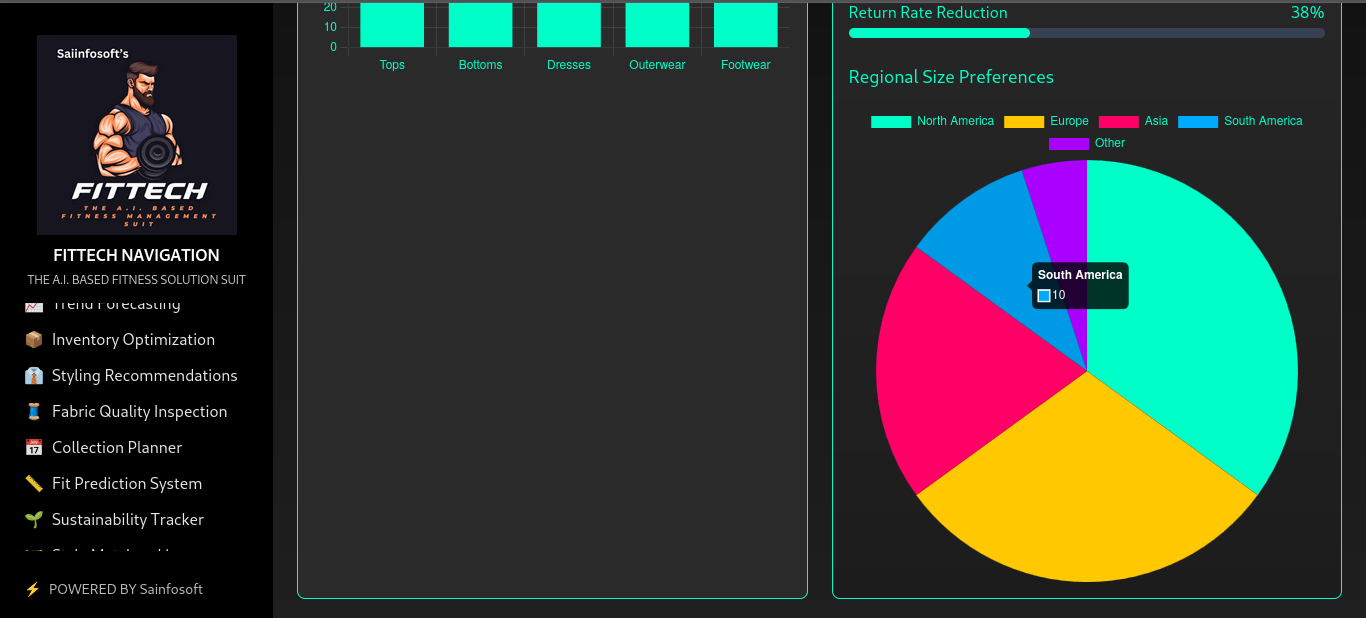The image size is (1366, 618).
Task: Click the FitTech bodybuilder logo image
Action: 137,135
